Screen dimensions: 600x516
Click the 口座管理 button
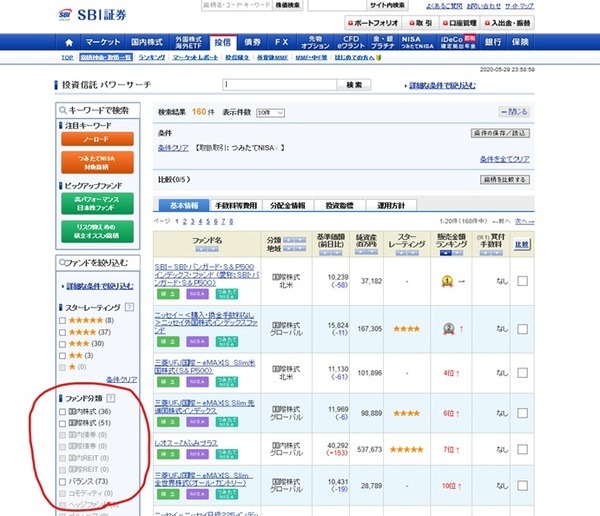click(x=460, y=23)
